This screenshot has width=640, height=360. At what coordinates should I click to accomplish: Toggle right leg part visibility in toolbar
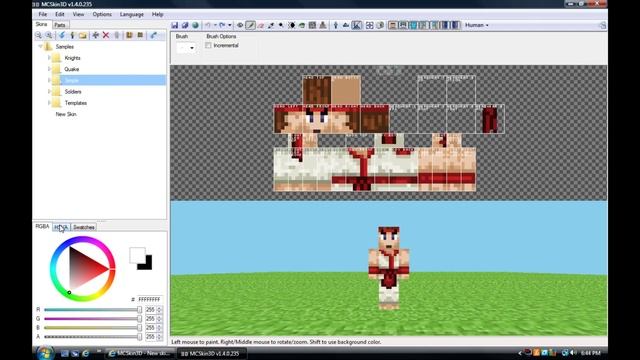(x=455, y=25)
